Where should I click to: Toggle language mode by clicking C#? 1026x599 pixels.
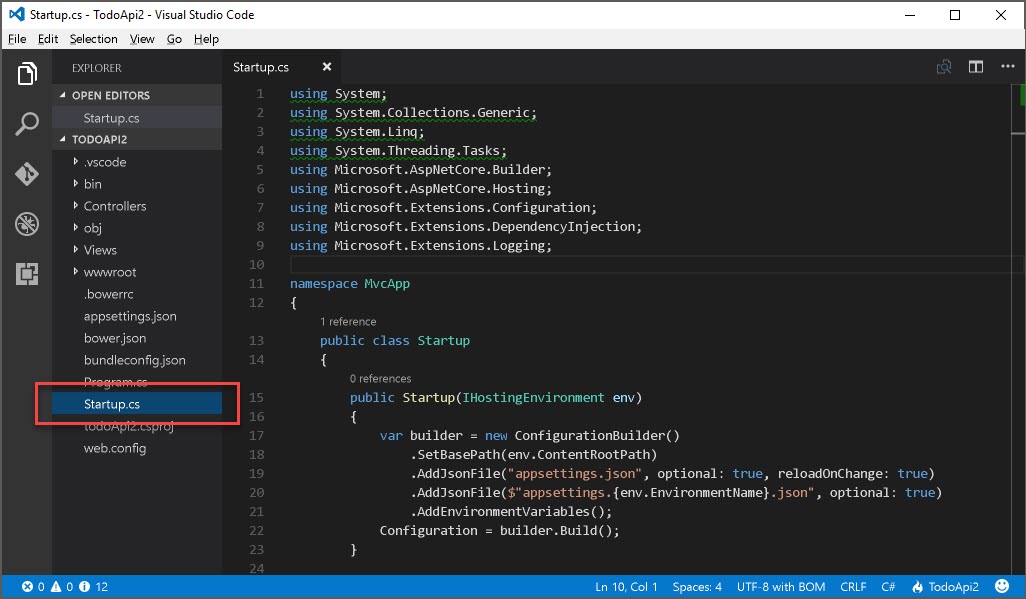(x=888, y=586)
